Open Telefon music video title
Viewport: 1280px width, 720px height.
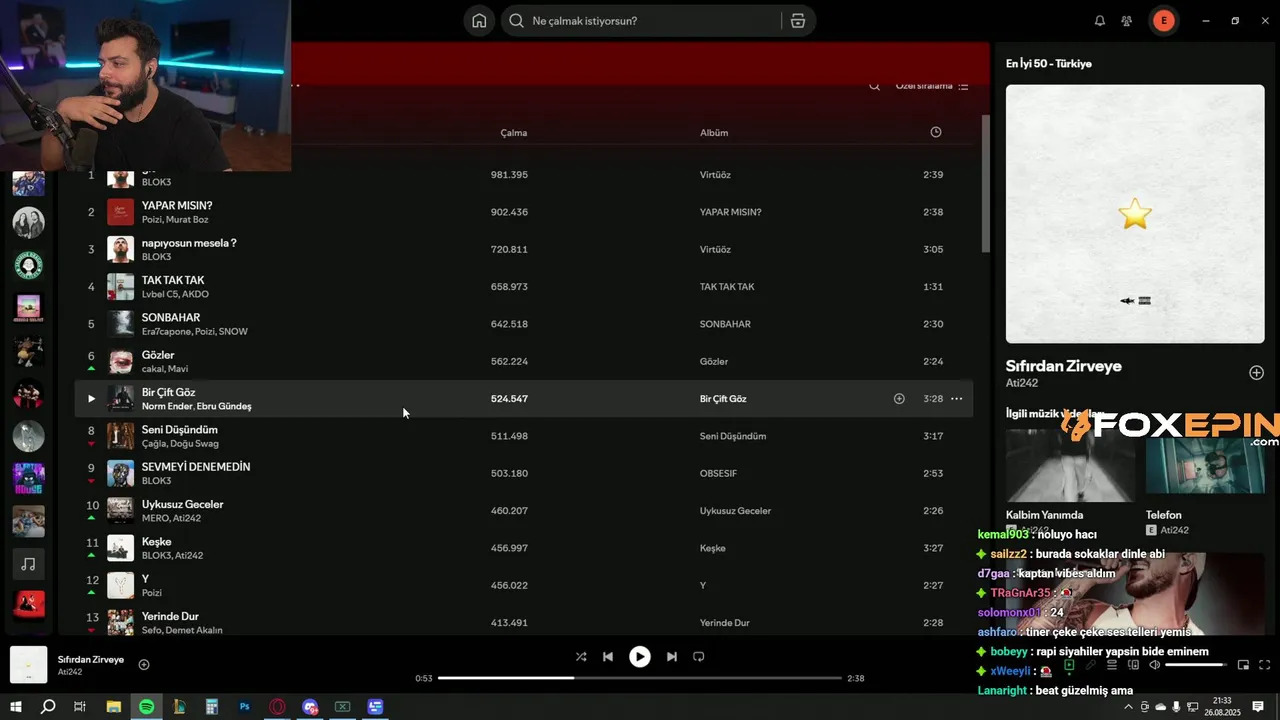click(1164, 515)
